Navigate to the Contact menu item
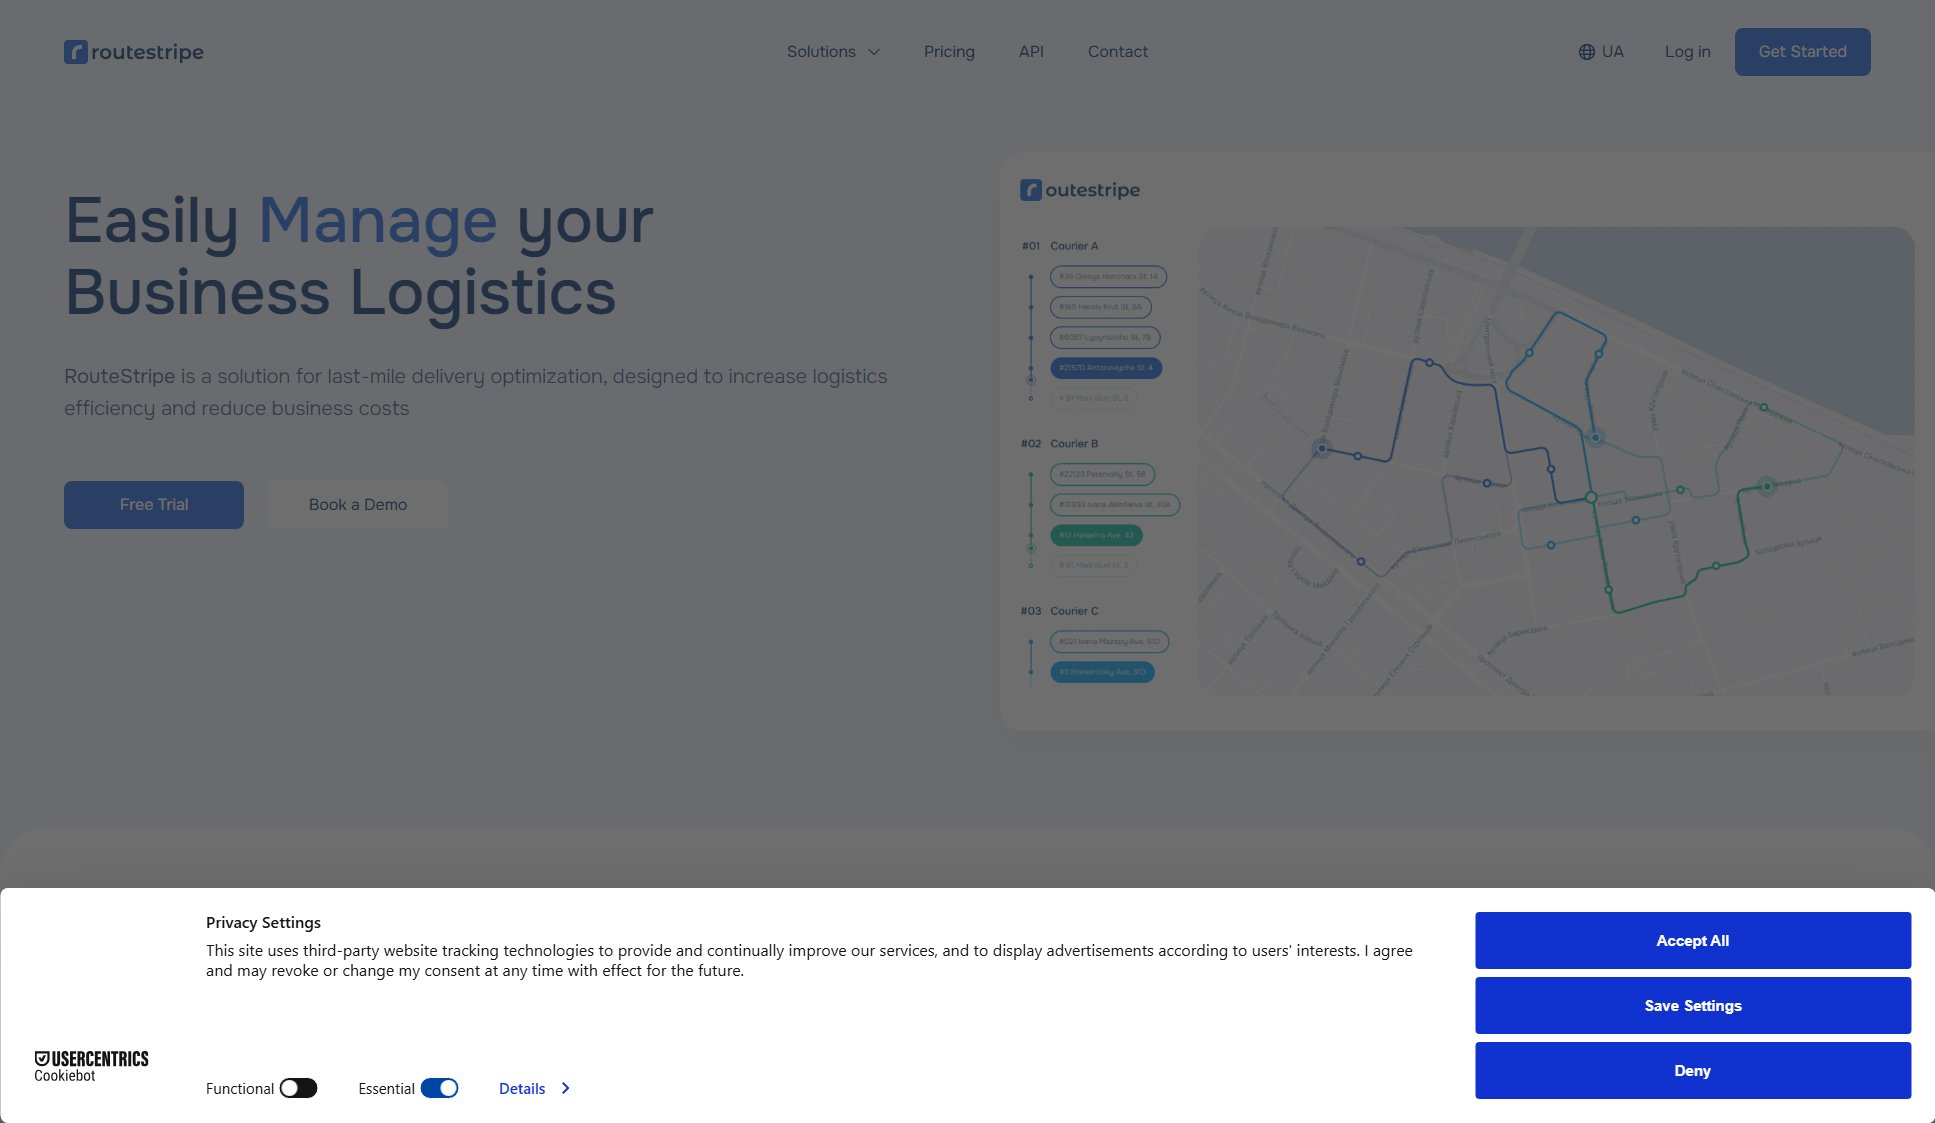Image resolution: width=1935 pixels, height=1123 pixels. pos(1117,51)
